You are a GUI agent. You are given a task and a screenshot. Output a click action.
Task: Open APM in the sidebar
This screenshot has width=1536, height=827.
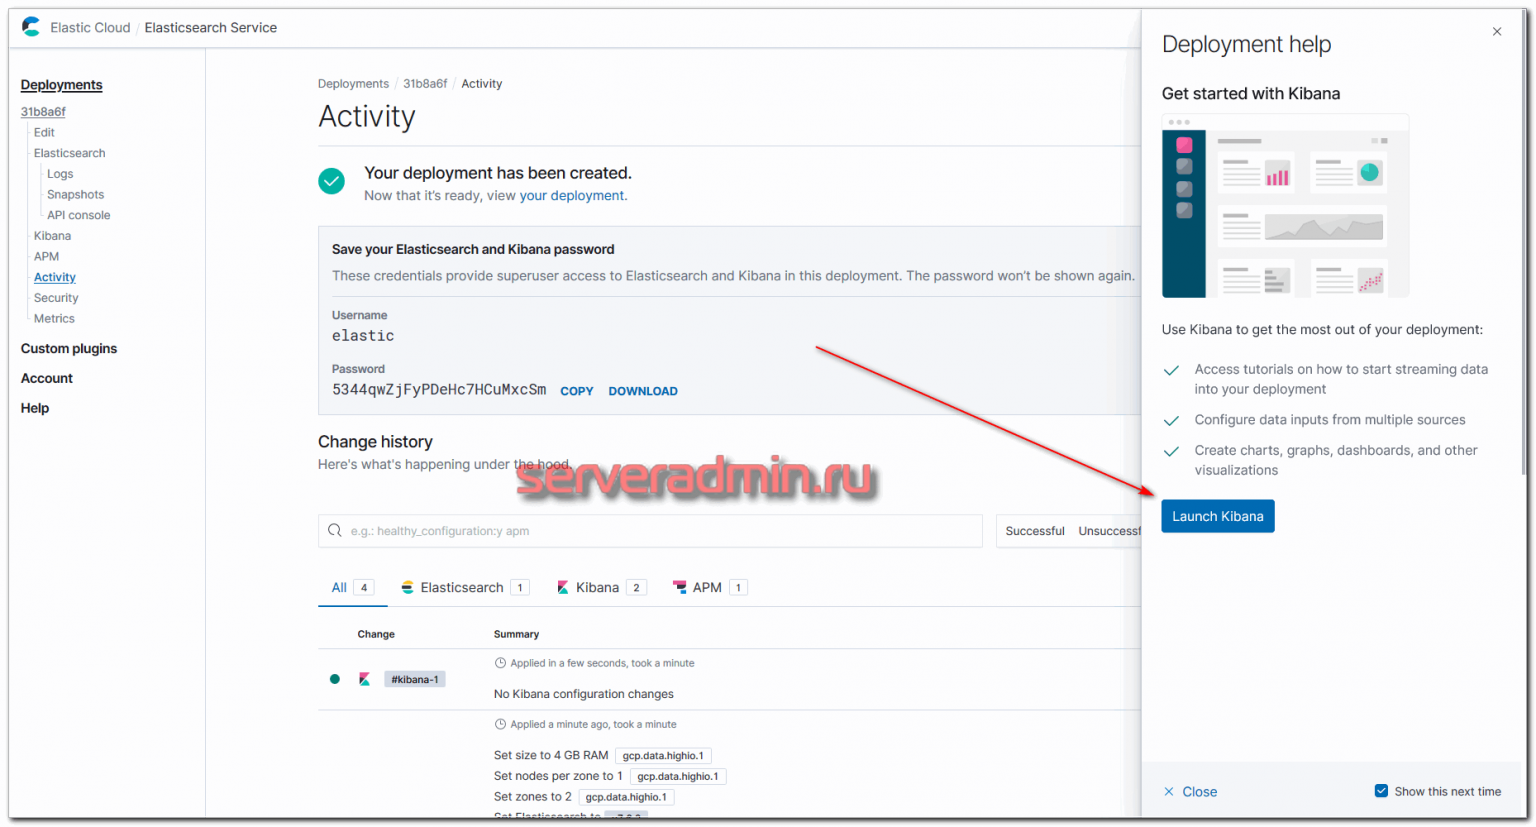tap(46, 257)
